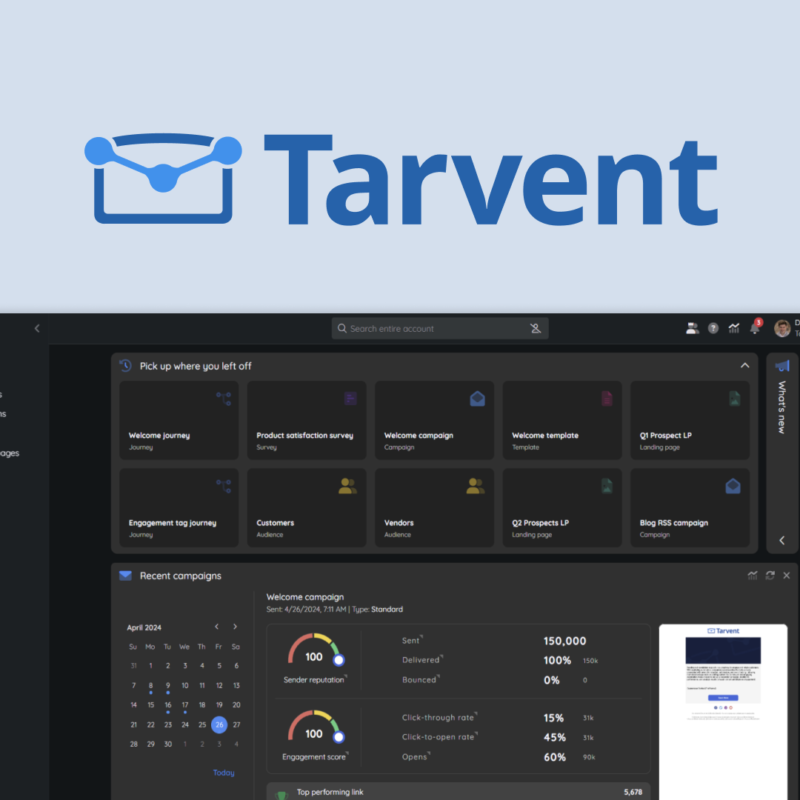The height and width of the screenshot is (800, 800).
Task: Click the Today link under calendar
Action: (x=223, y=772)
